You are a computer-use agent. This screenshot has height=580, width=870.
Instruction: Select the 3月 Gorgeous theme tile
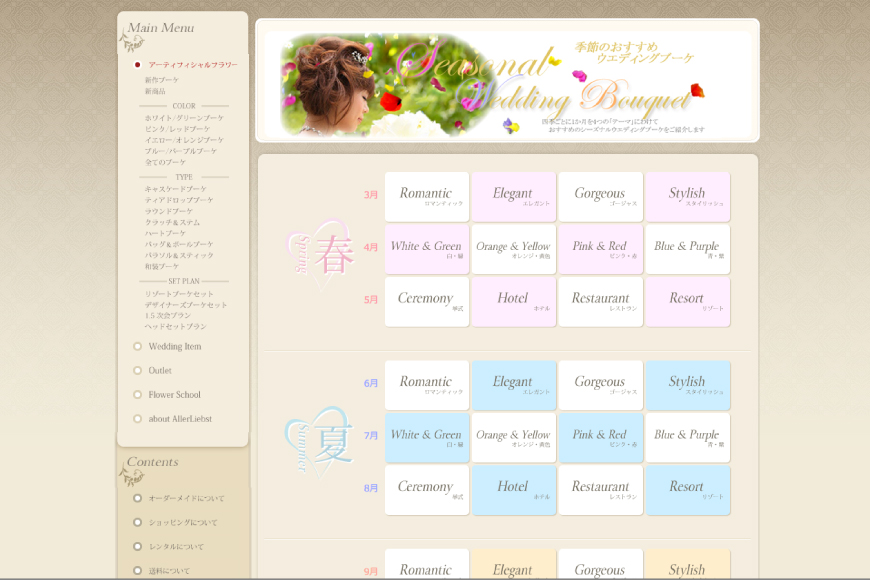(601, 197)
